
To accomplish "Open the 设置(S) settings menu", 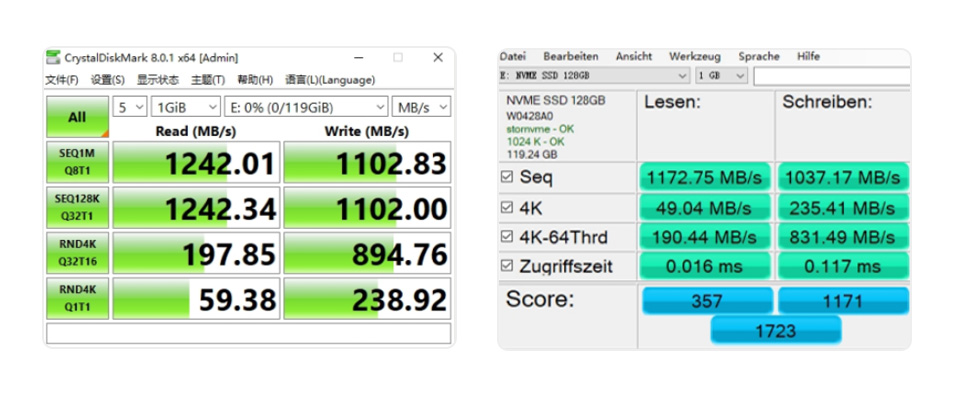I will click(108, 80).
